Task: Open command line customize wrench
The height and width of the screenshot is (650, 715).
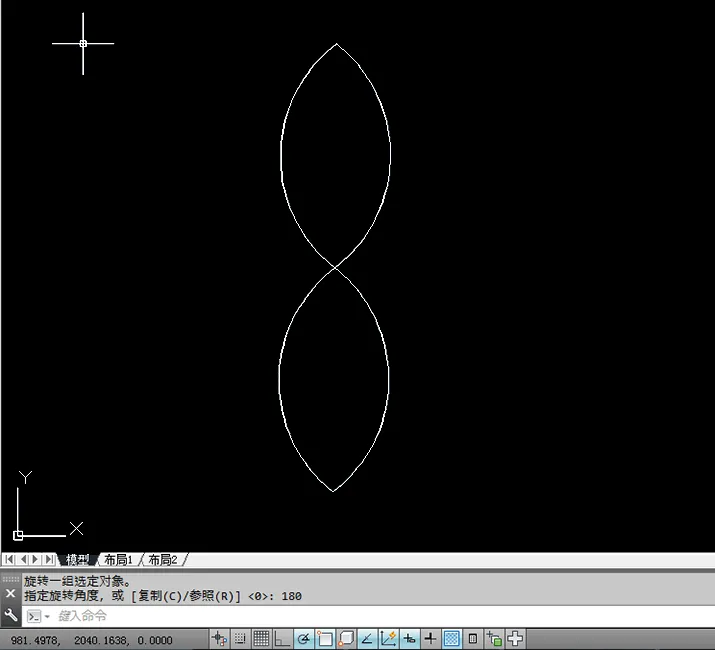Action: tap(10, 616)
